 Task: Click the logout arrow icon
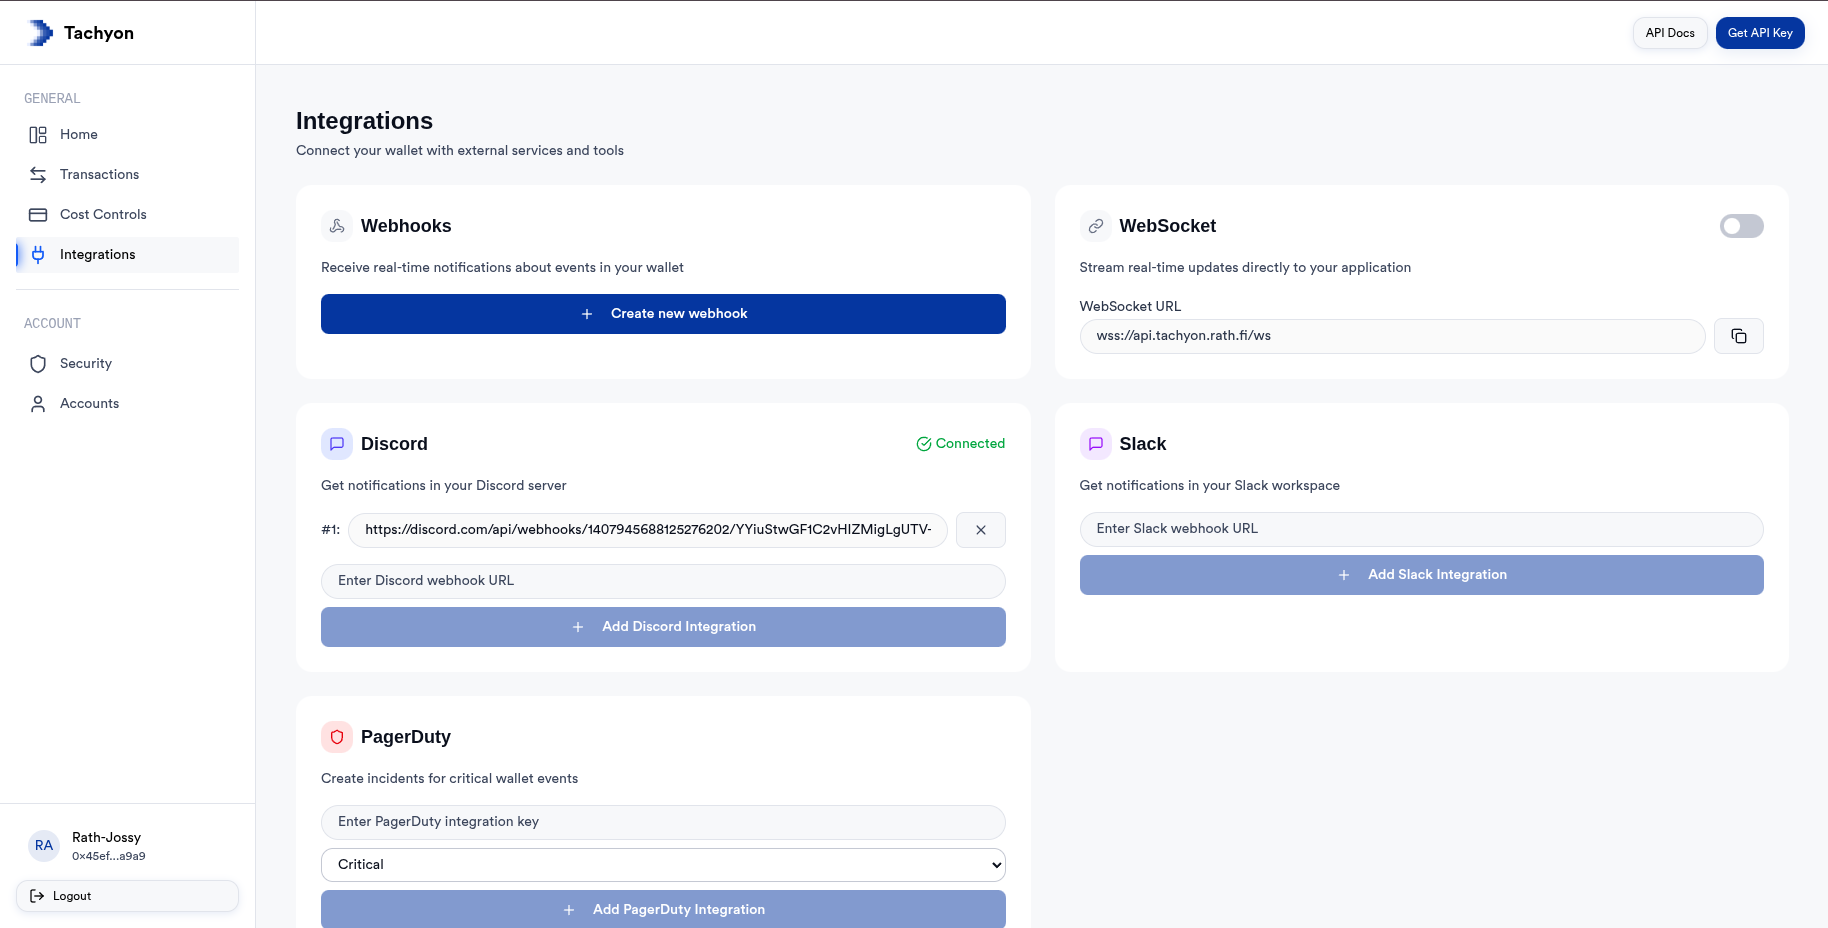tap(38, 896)
